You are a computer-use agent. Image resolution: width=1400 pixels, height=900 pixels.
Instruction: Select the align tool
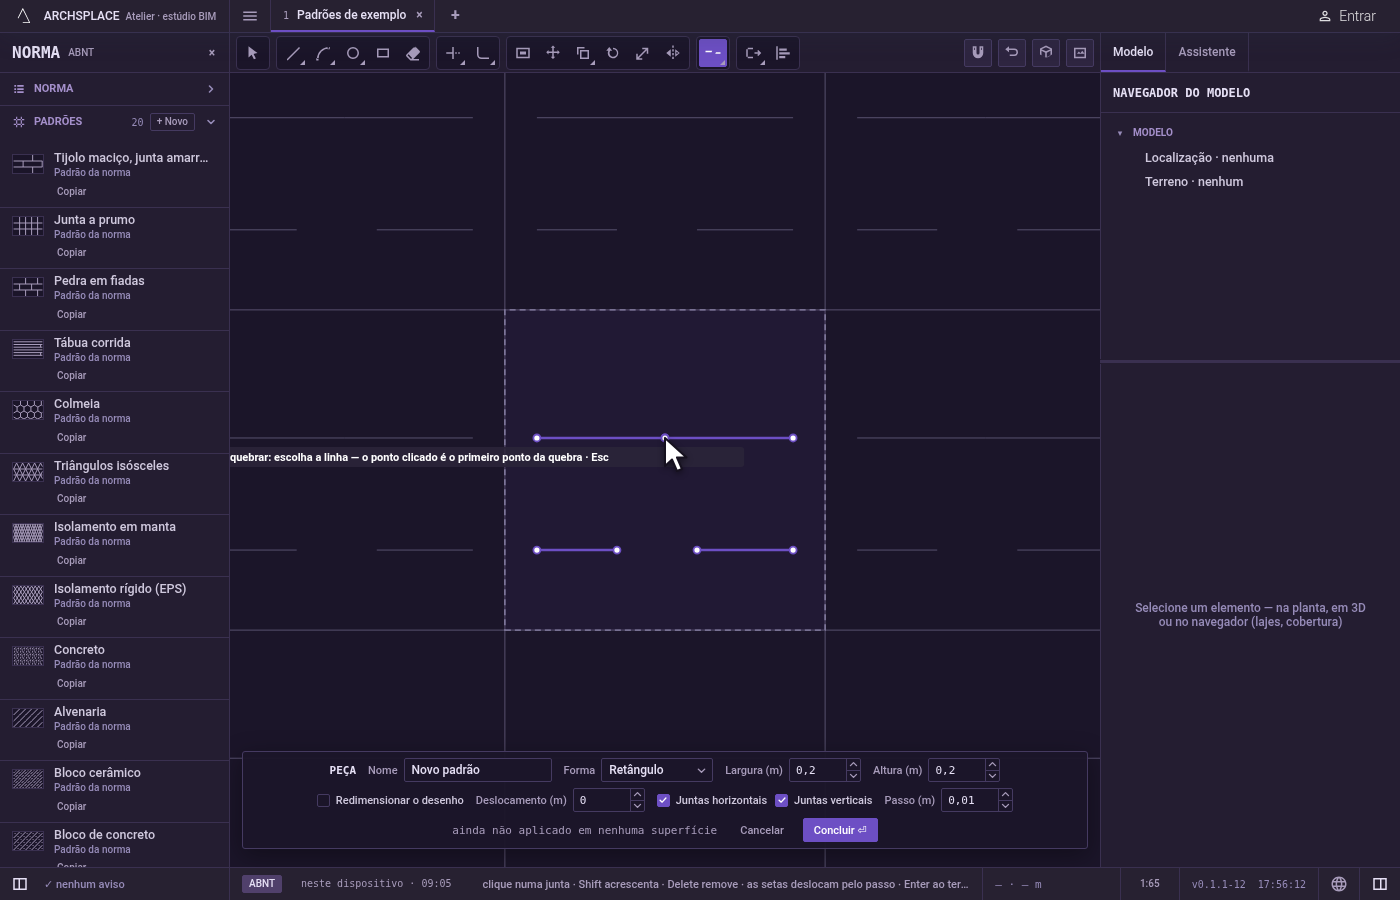pos(783,53)
